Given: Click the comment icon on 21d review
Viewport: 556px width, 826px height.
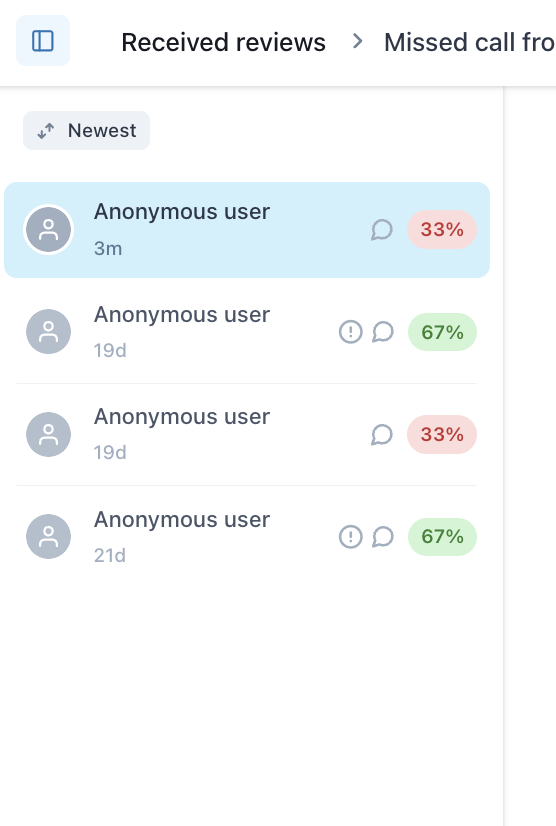Looking at the screenshot, I should point(383,537).
